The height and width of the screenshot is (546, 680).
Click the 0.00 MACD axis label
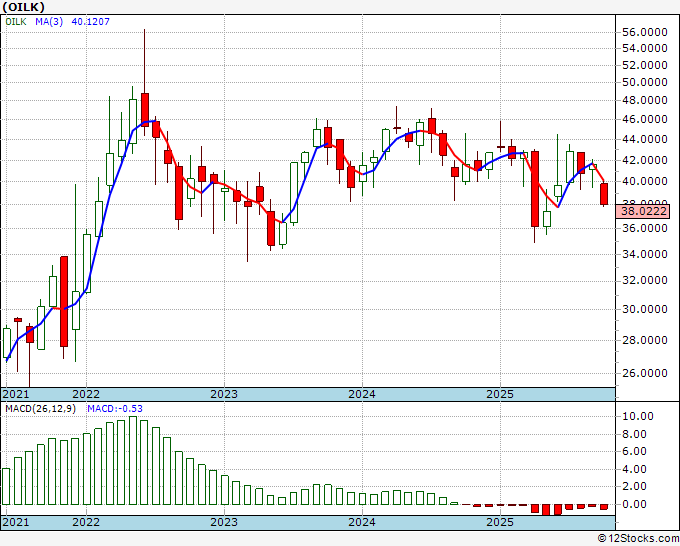pos(637,503)
